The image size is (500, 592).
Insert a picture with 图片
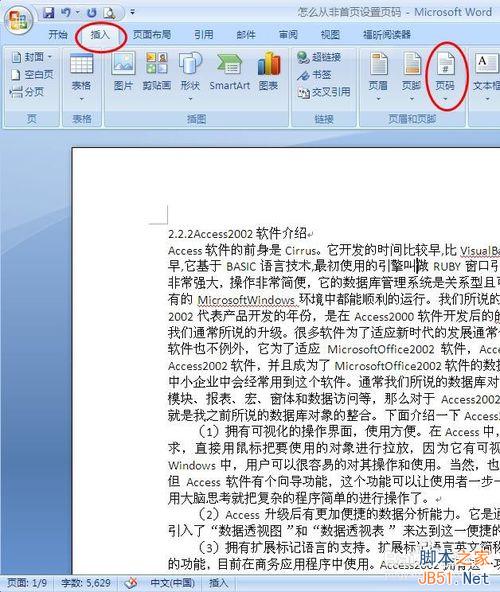[x=123, y=72]
